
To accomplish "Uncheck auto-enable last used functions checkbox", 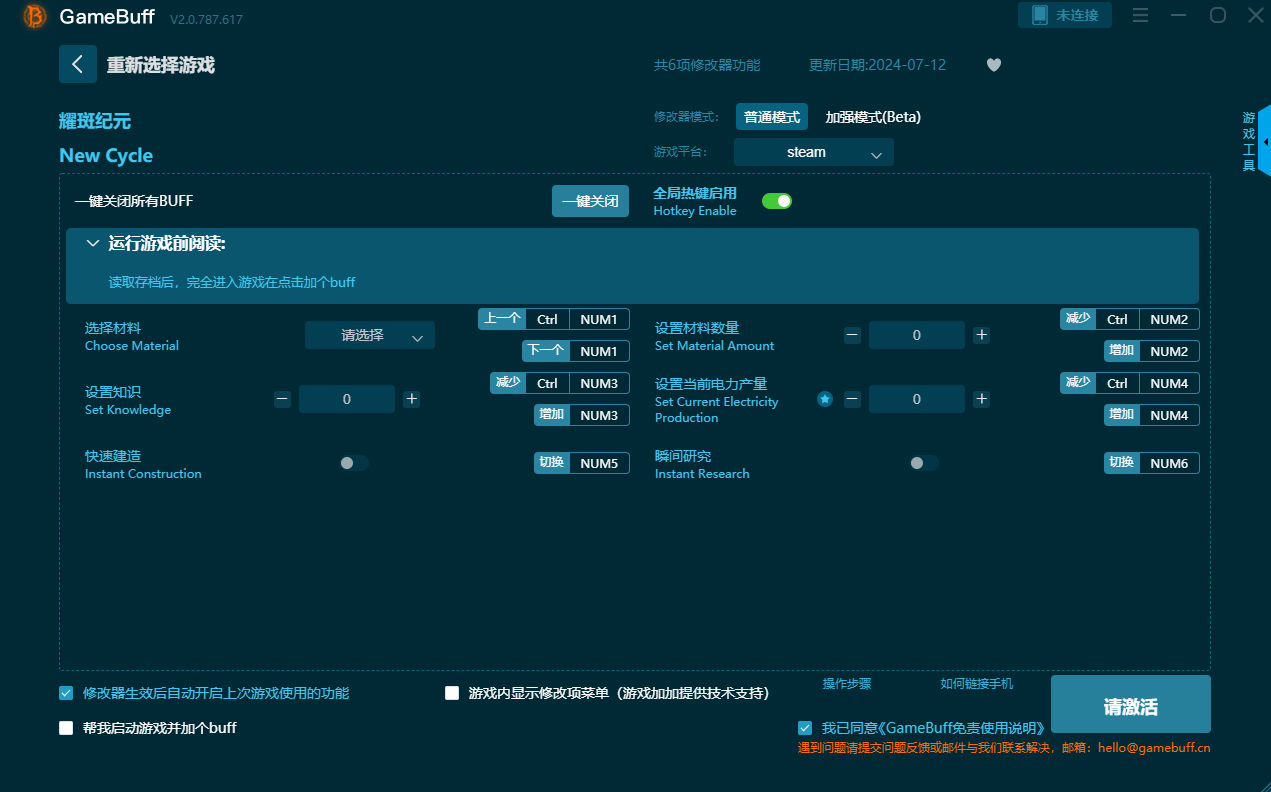I will 66,693.
